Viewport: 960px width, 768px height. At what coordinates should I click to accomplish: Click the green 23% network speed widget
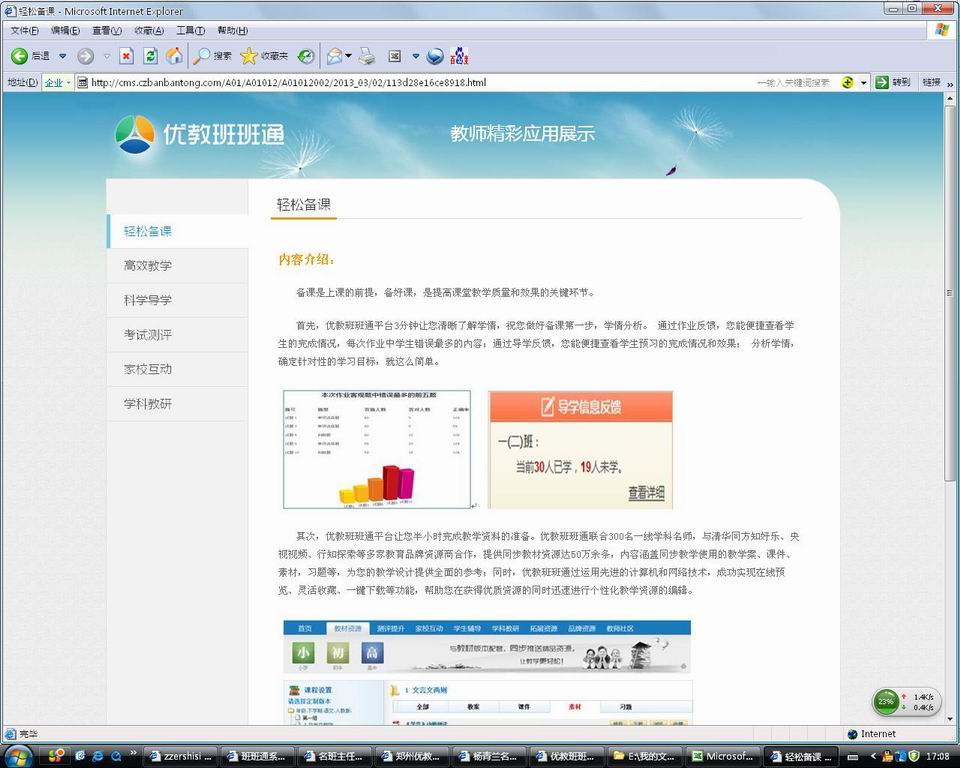click(906, 702)
